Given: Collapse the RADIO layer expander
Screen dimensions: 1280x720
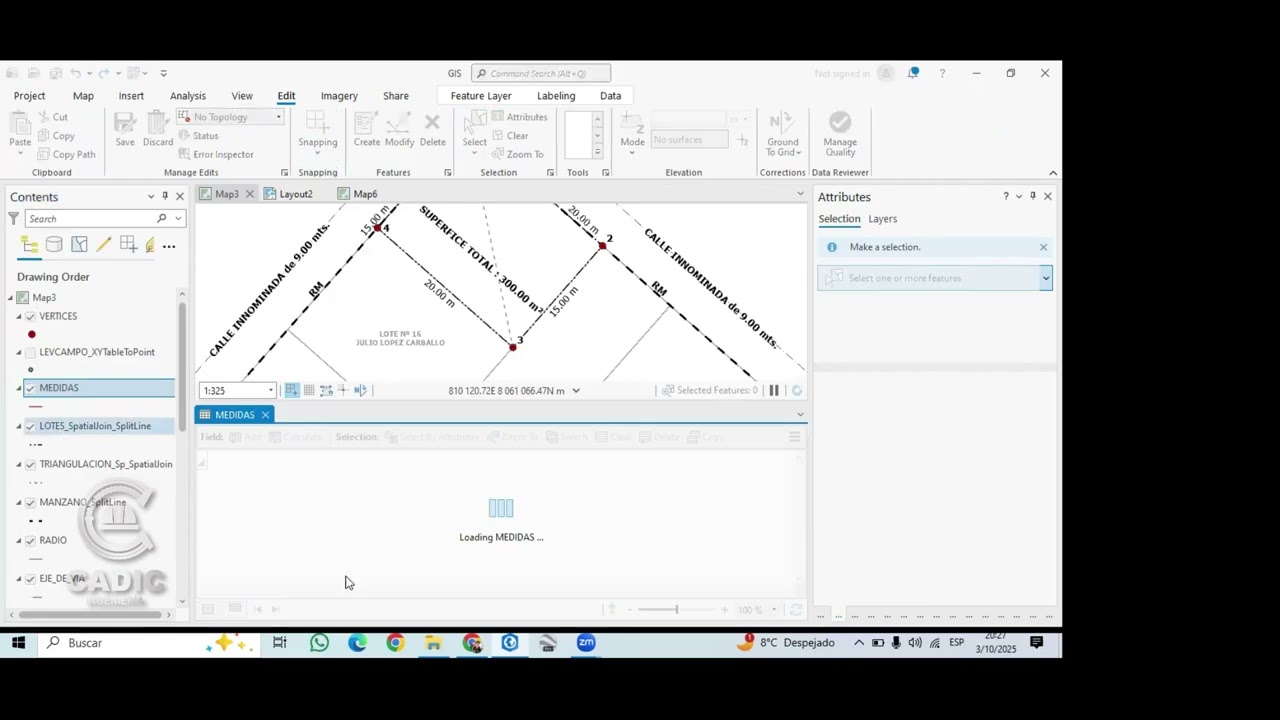Looking at the screenshot, I should [x=18, y=540].
